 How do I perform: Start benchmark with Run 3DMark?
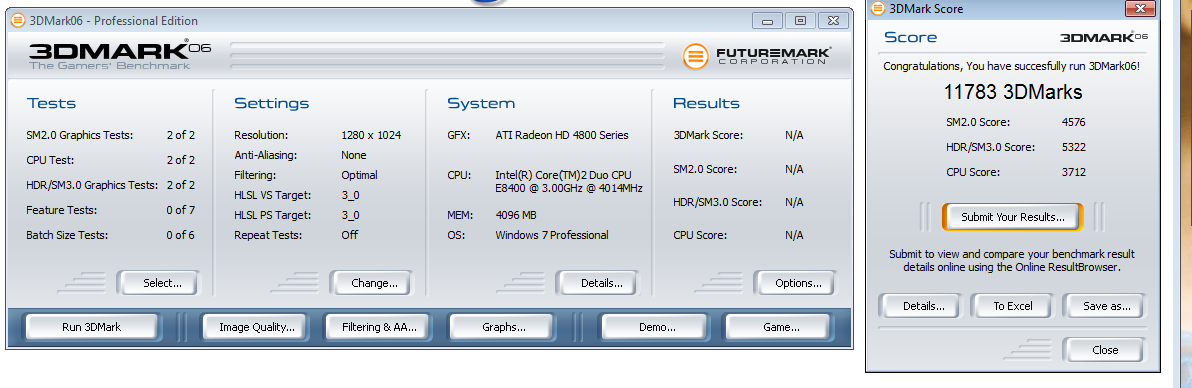click(91, 327)
